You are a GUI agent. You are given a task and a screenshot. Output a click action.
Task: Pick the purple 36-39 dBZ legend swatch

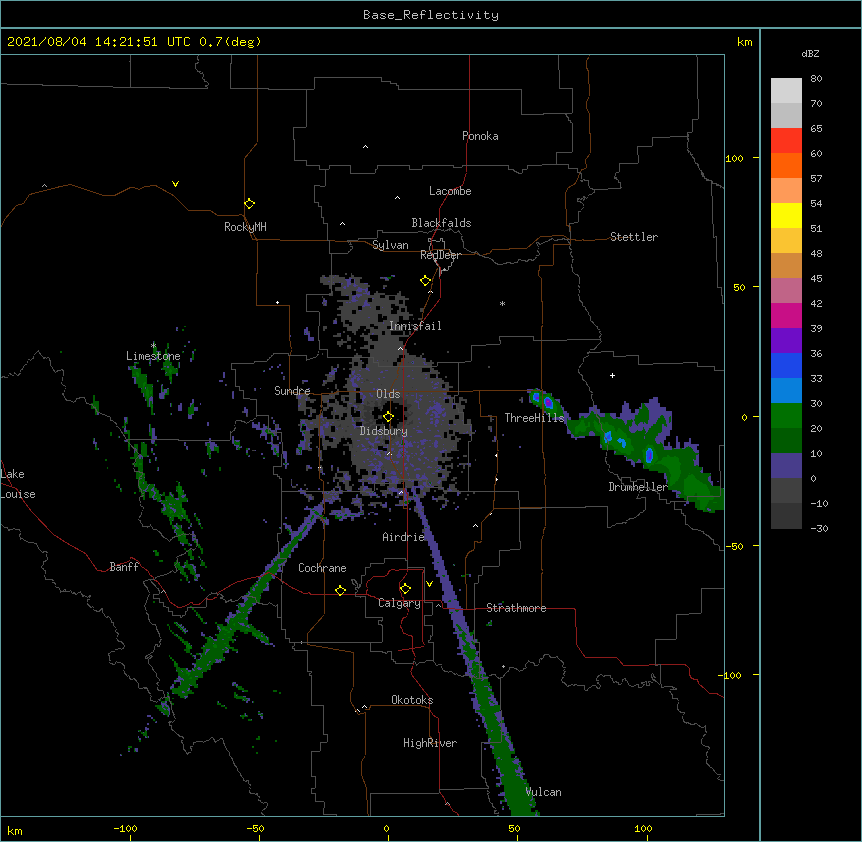click(x=786, y=341)
